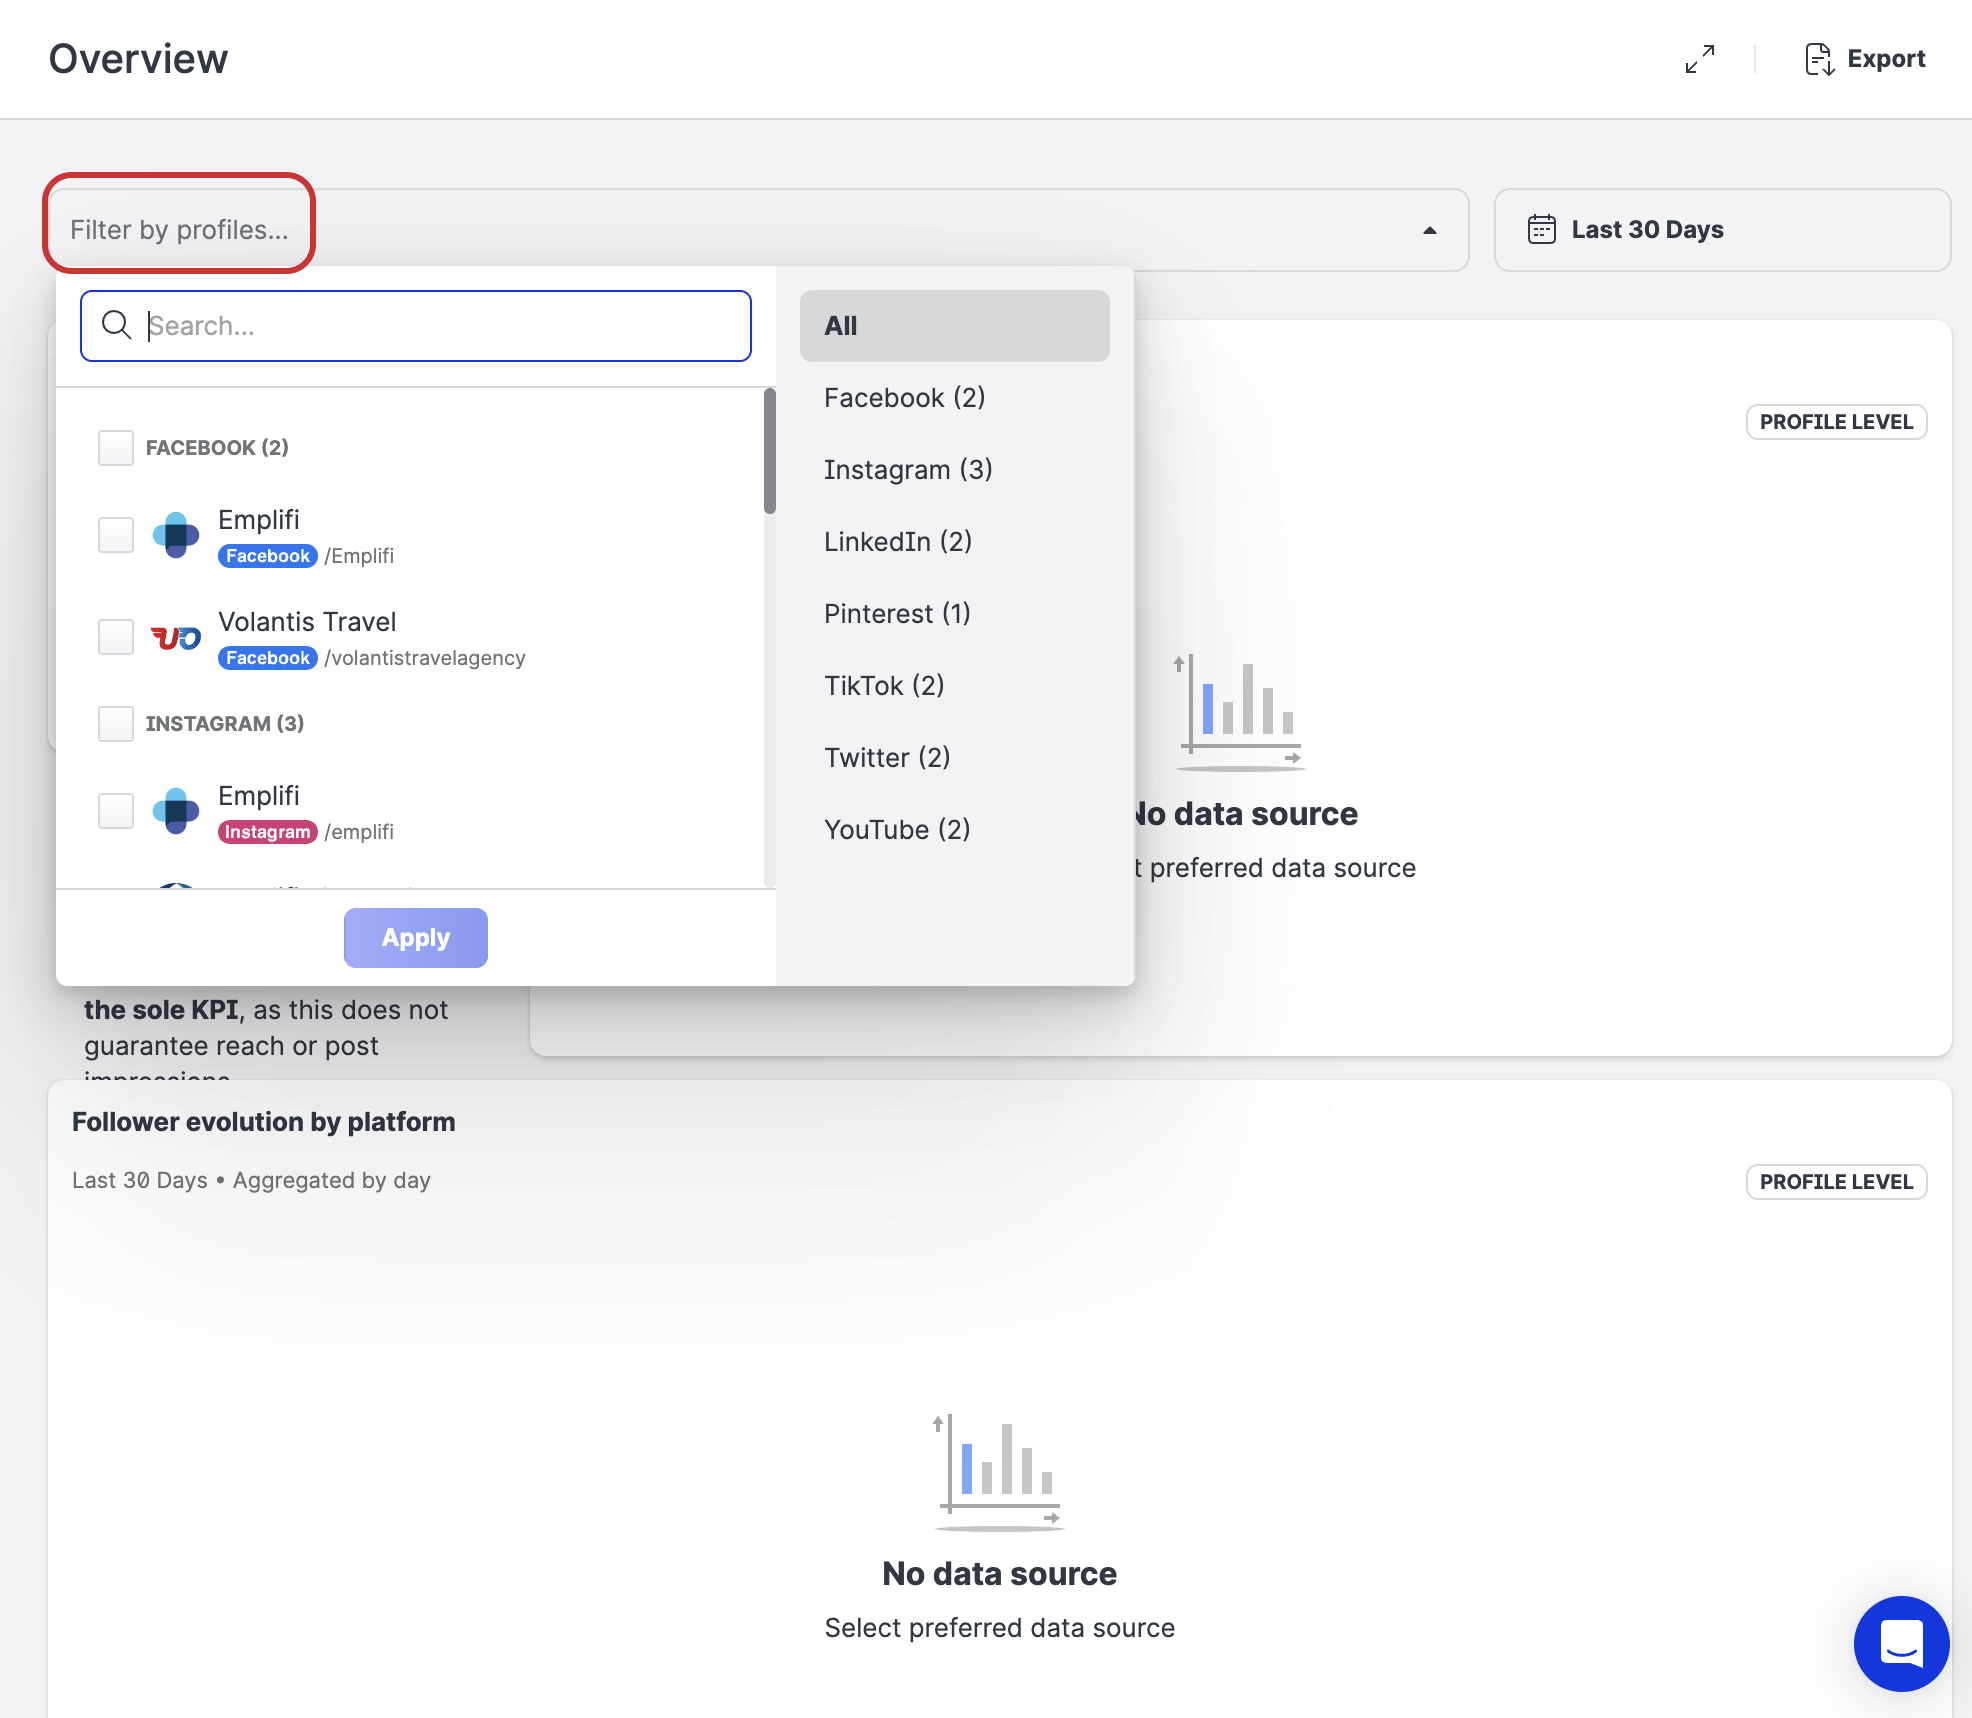Screen dimensions: 1972x1718
Task: Select the INSTAGRAM (3) group checkbox
Action: [116, 724]
